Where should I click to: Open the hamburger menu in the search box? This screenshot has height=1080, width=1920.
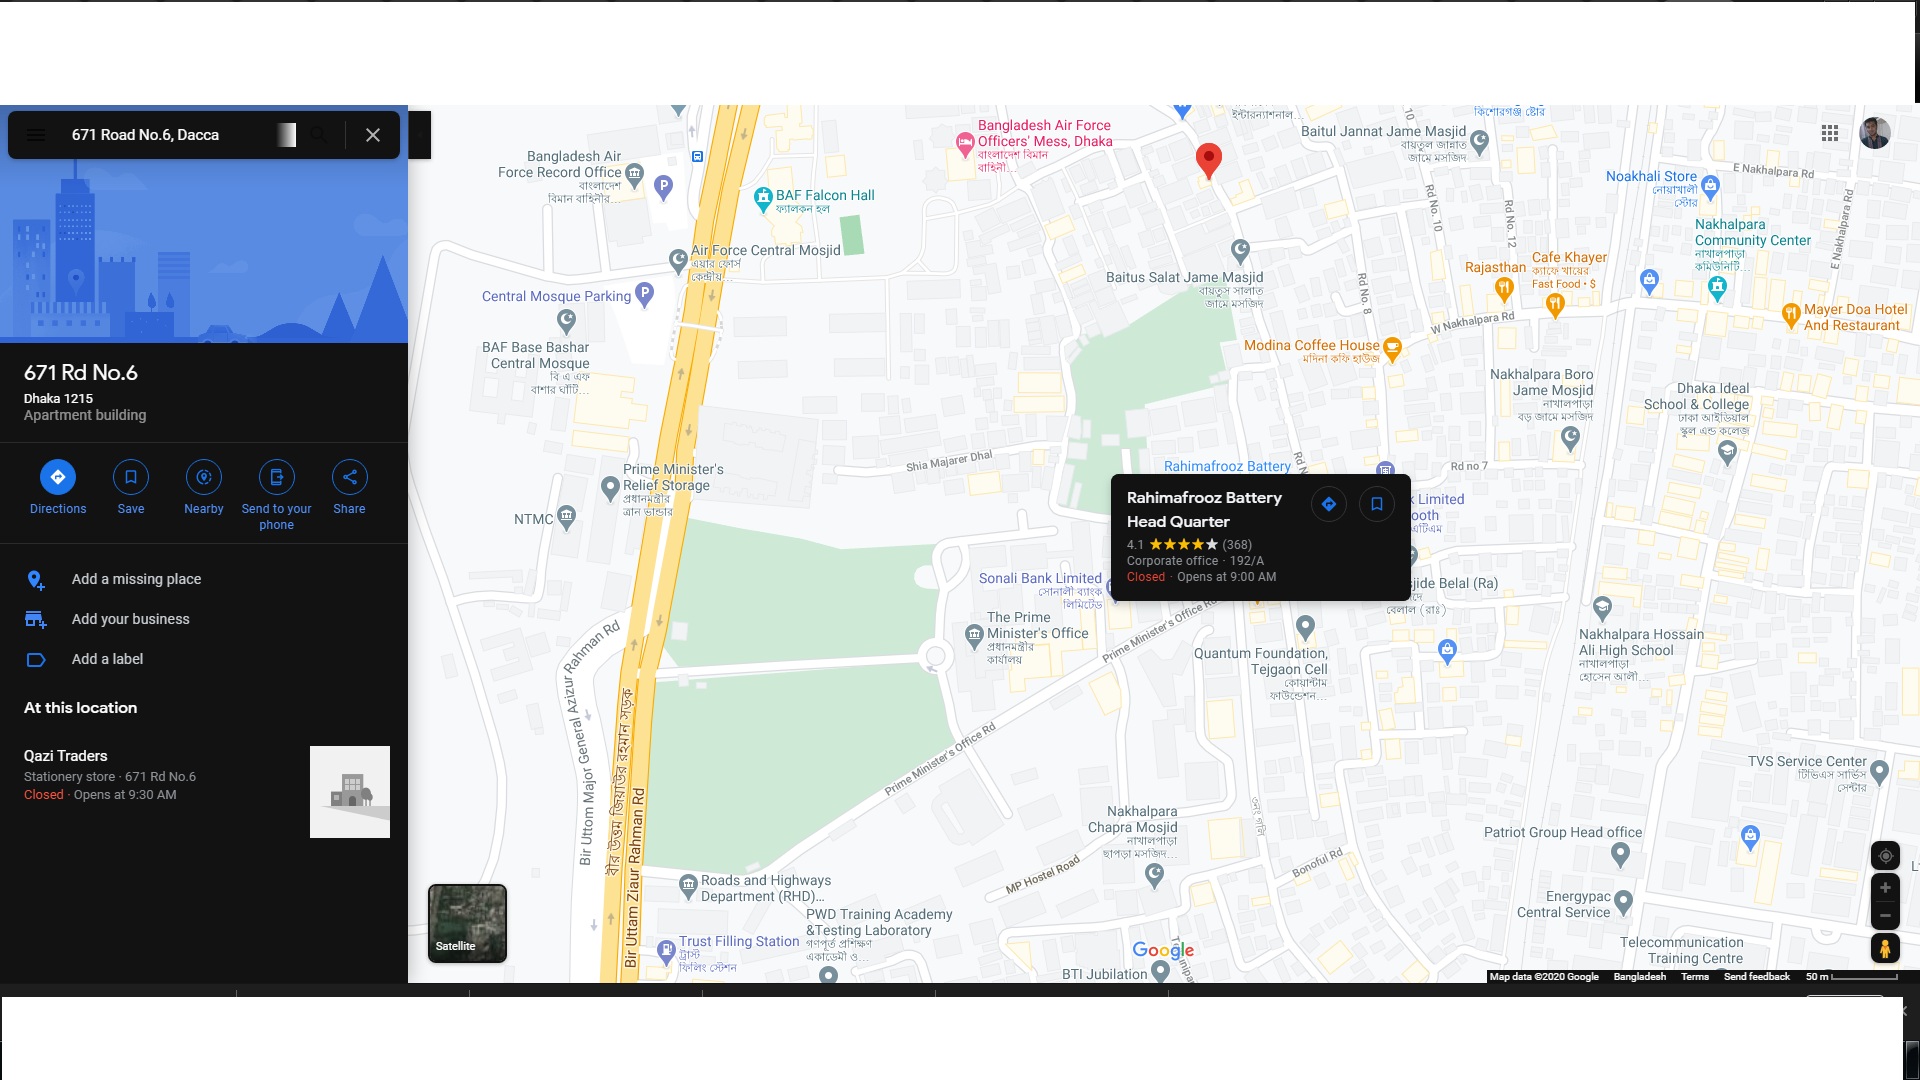pos(36,135)
